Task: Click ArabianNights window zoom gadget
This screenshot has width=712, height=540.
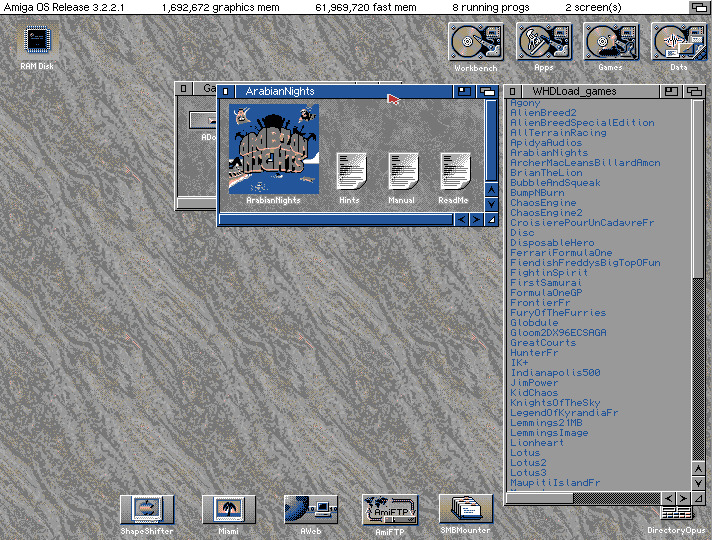Action: (464, 91)
